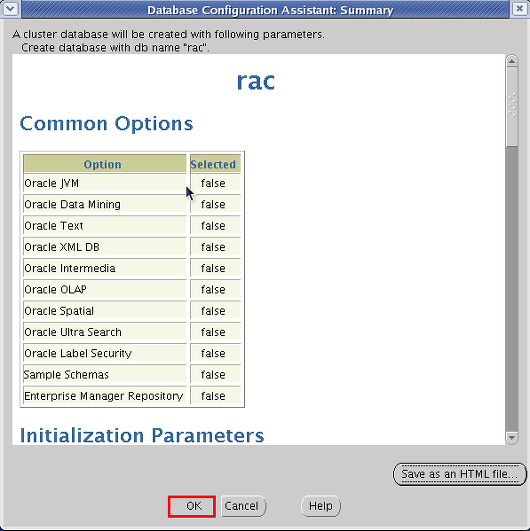This screenshot has width=530, height=531.
Task: Click the OK button
Action: coord(192,506)
